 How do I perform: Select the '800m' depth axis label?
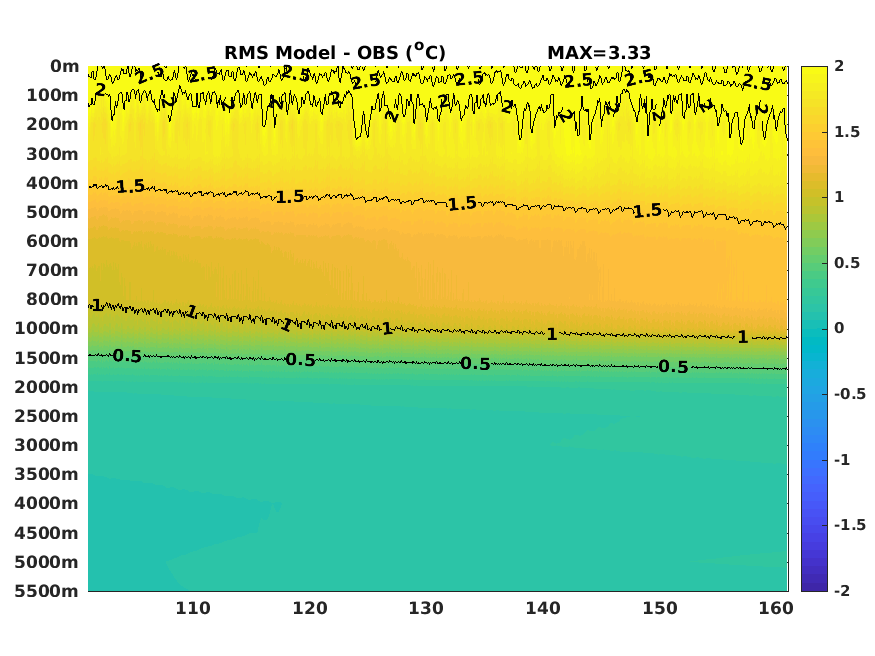click(52, 299)
